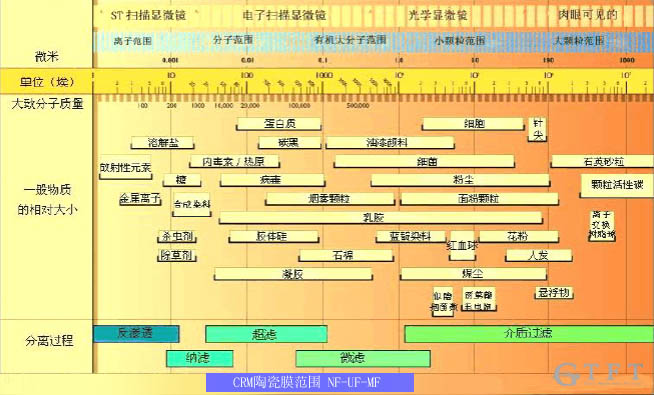Select the 红血球 red blood cell box
The image size is (654, 395).
[x=462, y=246]
